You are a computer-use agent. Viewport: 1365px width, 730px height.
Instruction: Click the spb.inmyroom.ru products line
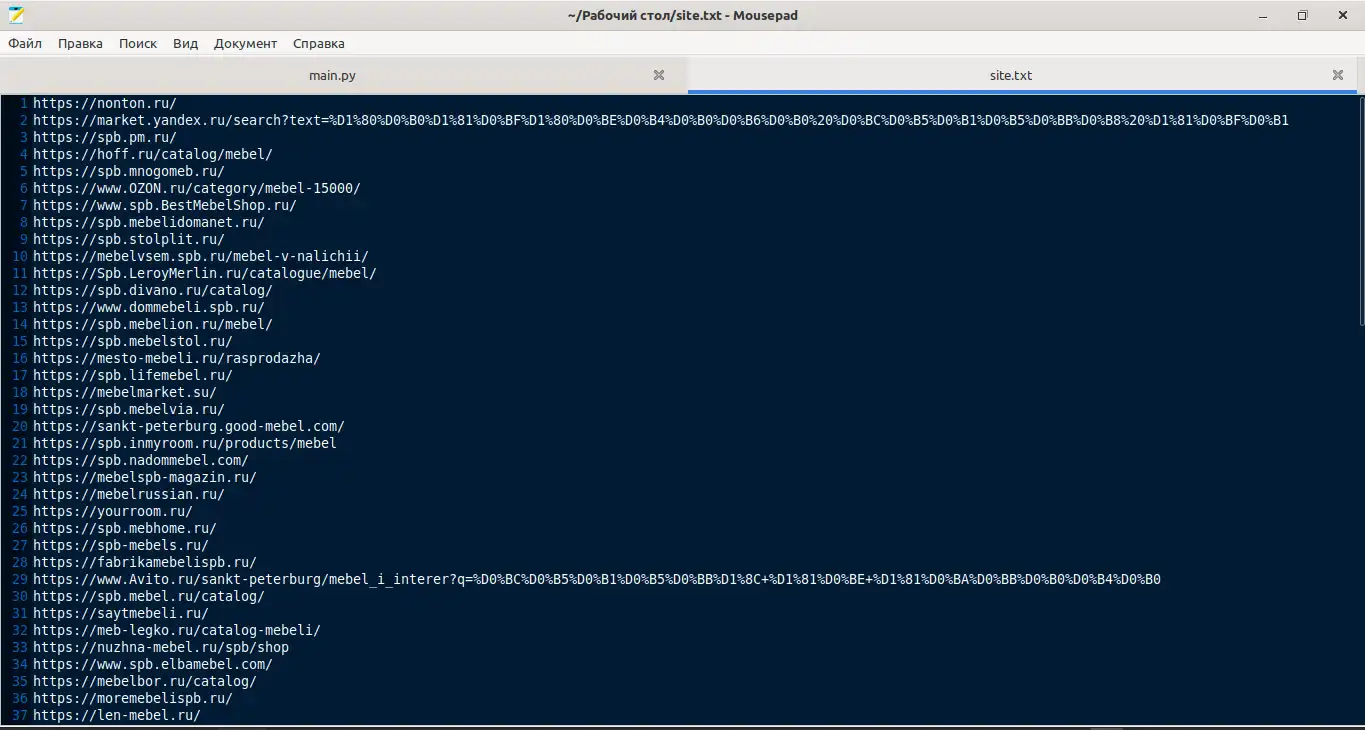coord(185,443)
